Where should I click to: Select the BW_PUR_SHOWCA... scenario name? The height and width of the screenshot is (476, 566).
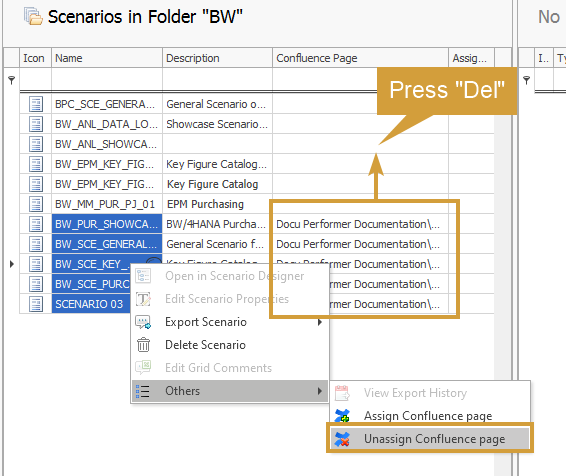pyautogui.click(x=107, y=224)
